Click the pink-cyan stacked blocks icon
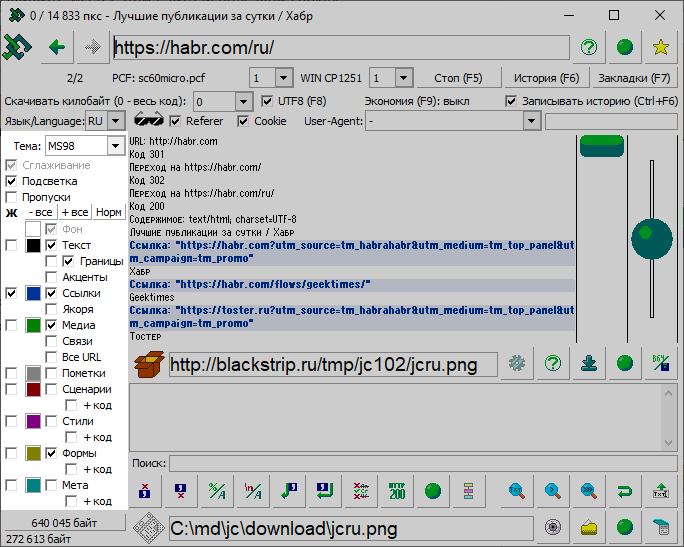The width and height of the screenshot is (684, 547). point(469,491)
